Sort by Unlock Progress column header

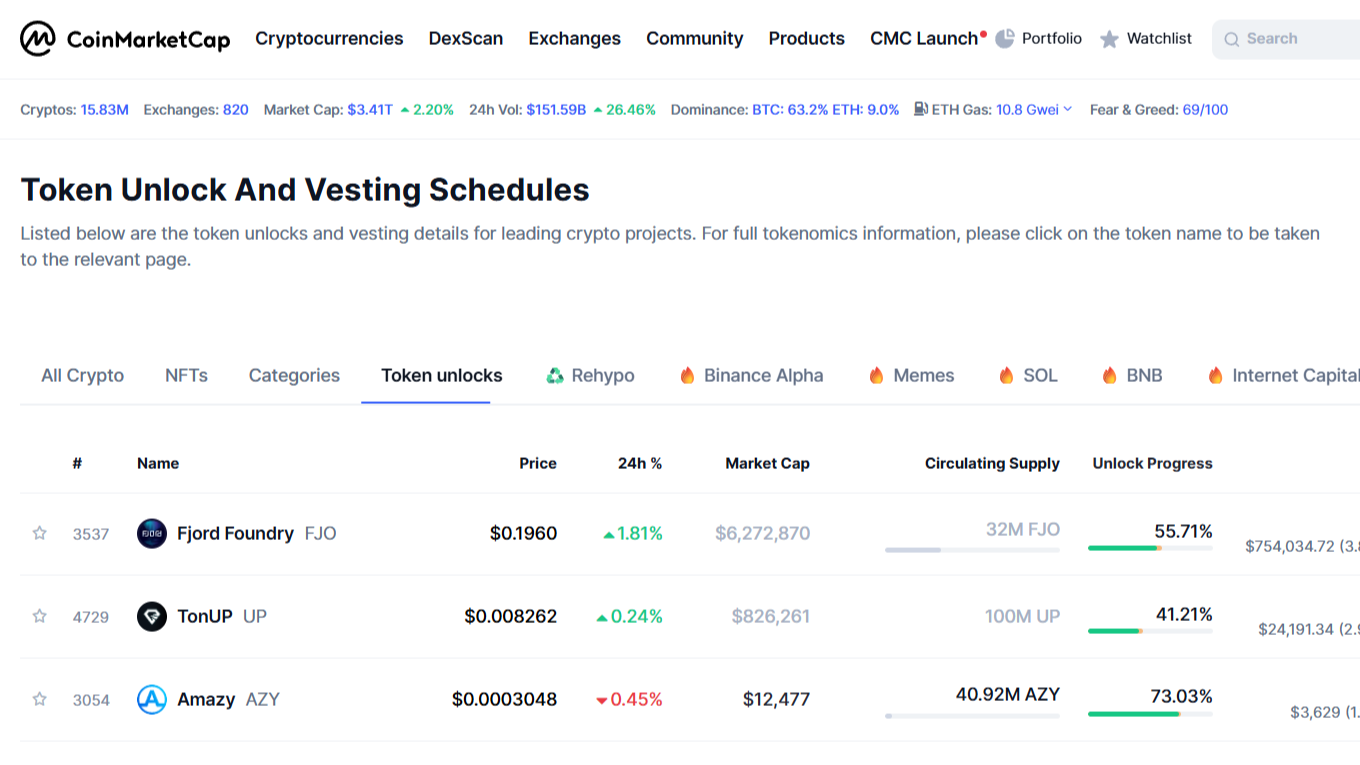pyautogui.click(x=1152, y=463)
